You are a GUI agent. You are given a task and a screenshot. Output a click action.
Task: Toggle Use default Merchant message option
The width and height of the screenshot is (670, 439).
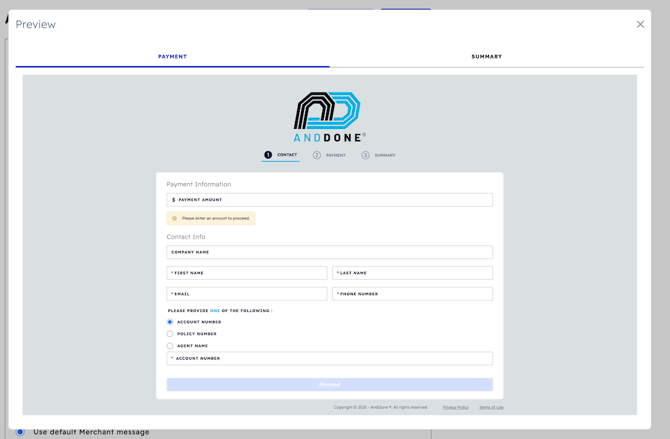pos(20,432)
